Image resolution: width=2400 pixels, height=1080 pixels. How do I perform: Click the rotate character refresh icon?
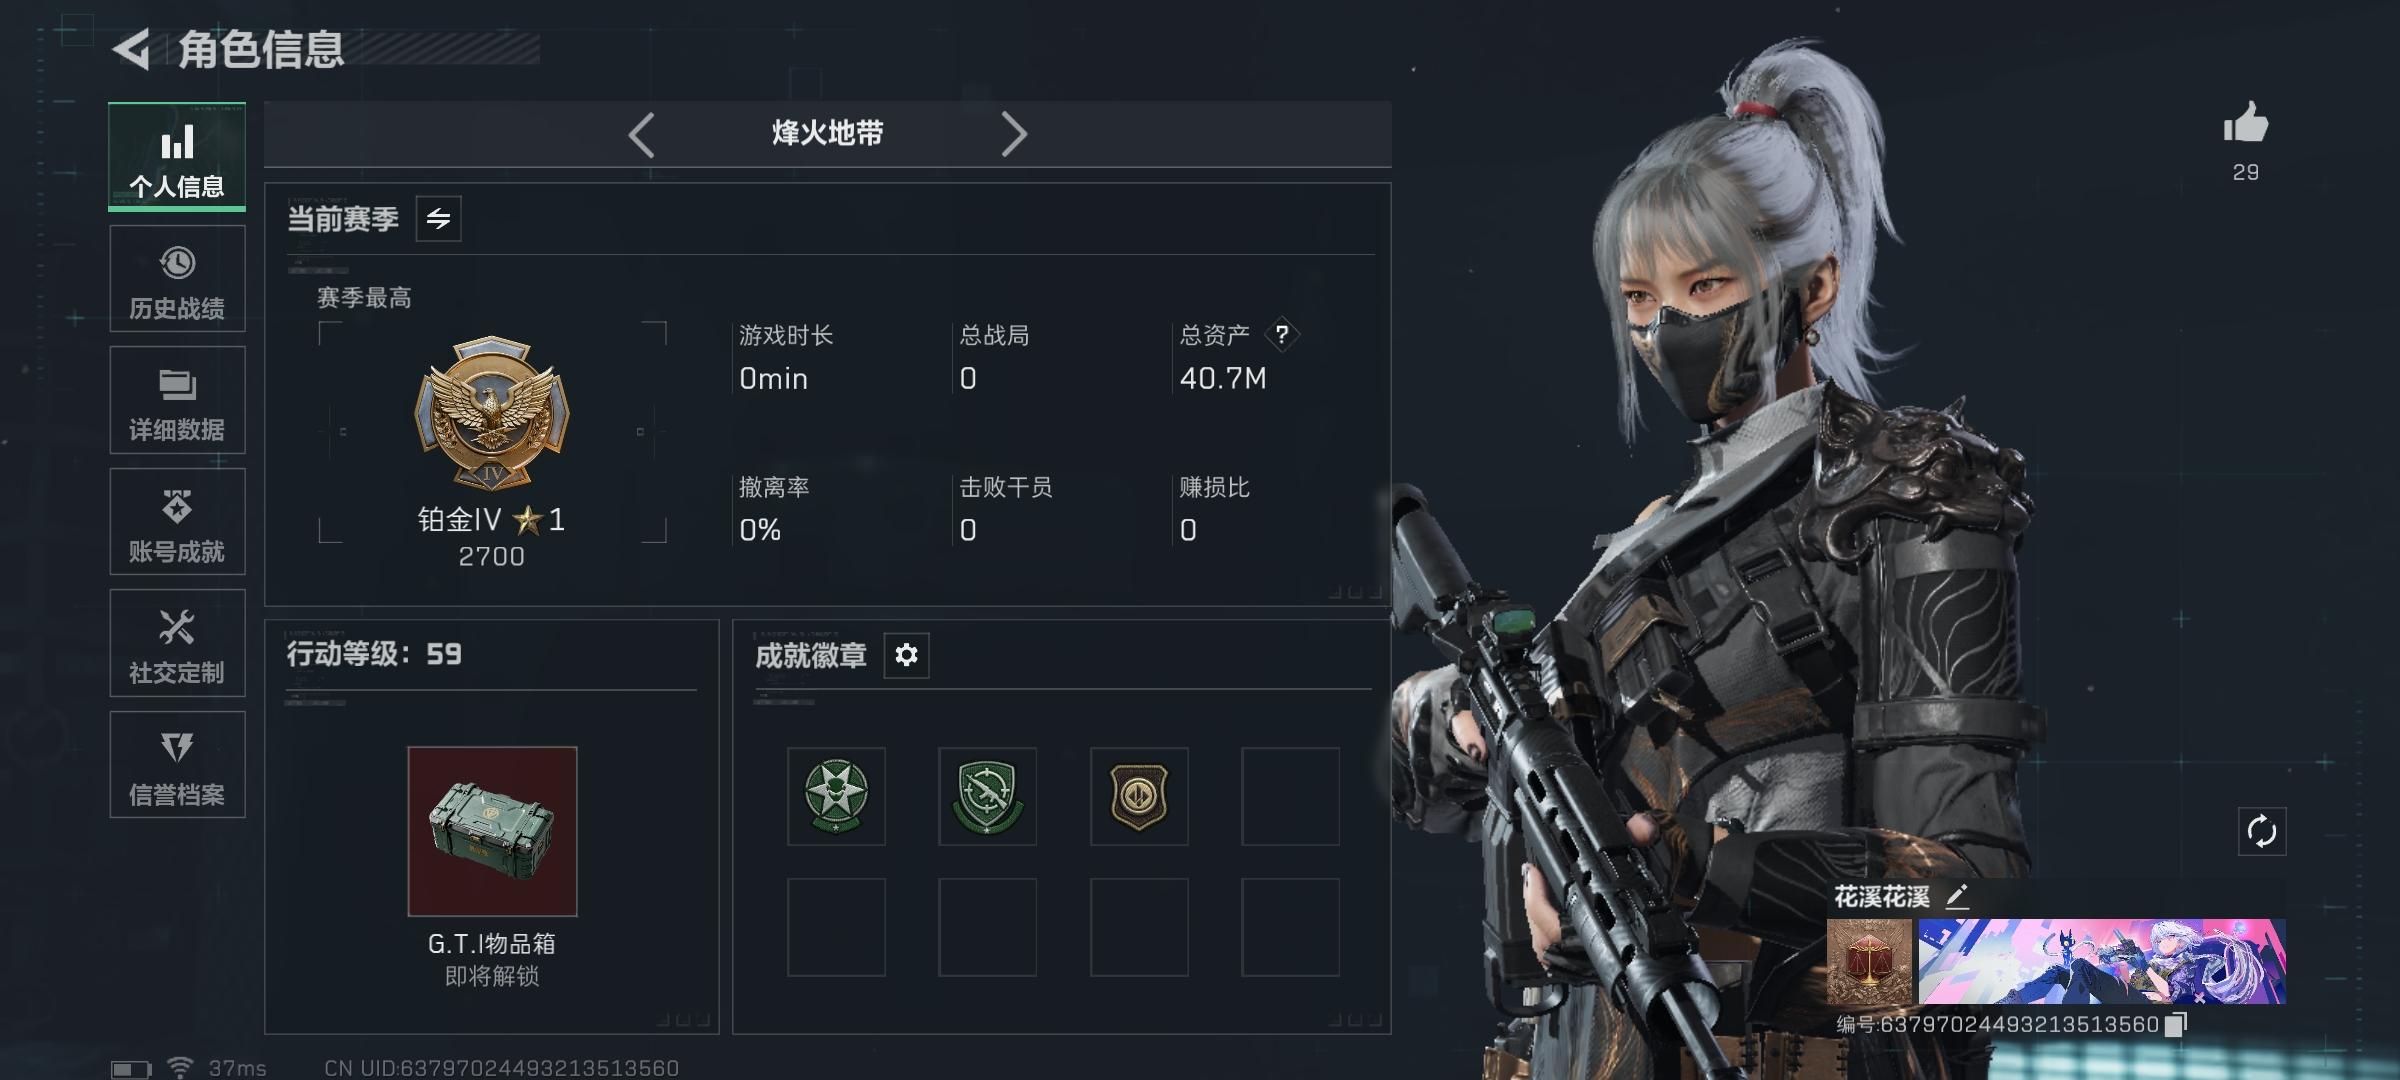pos(2262,831)
